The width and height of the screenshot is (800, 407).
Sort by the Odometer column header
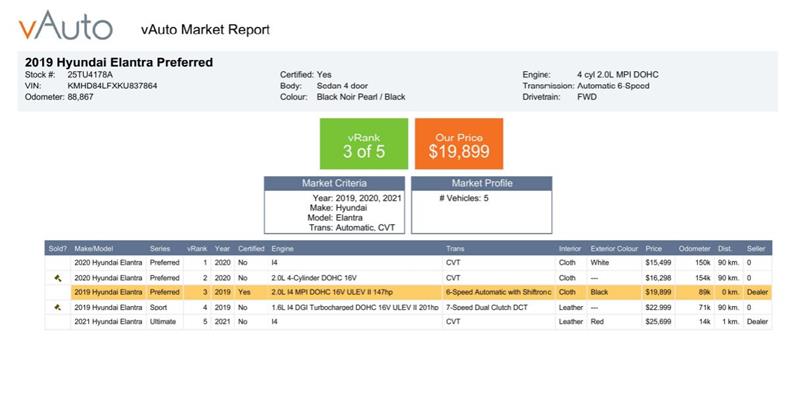(x=694, y=248)
